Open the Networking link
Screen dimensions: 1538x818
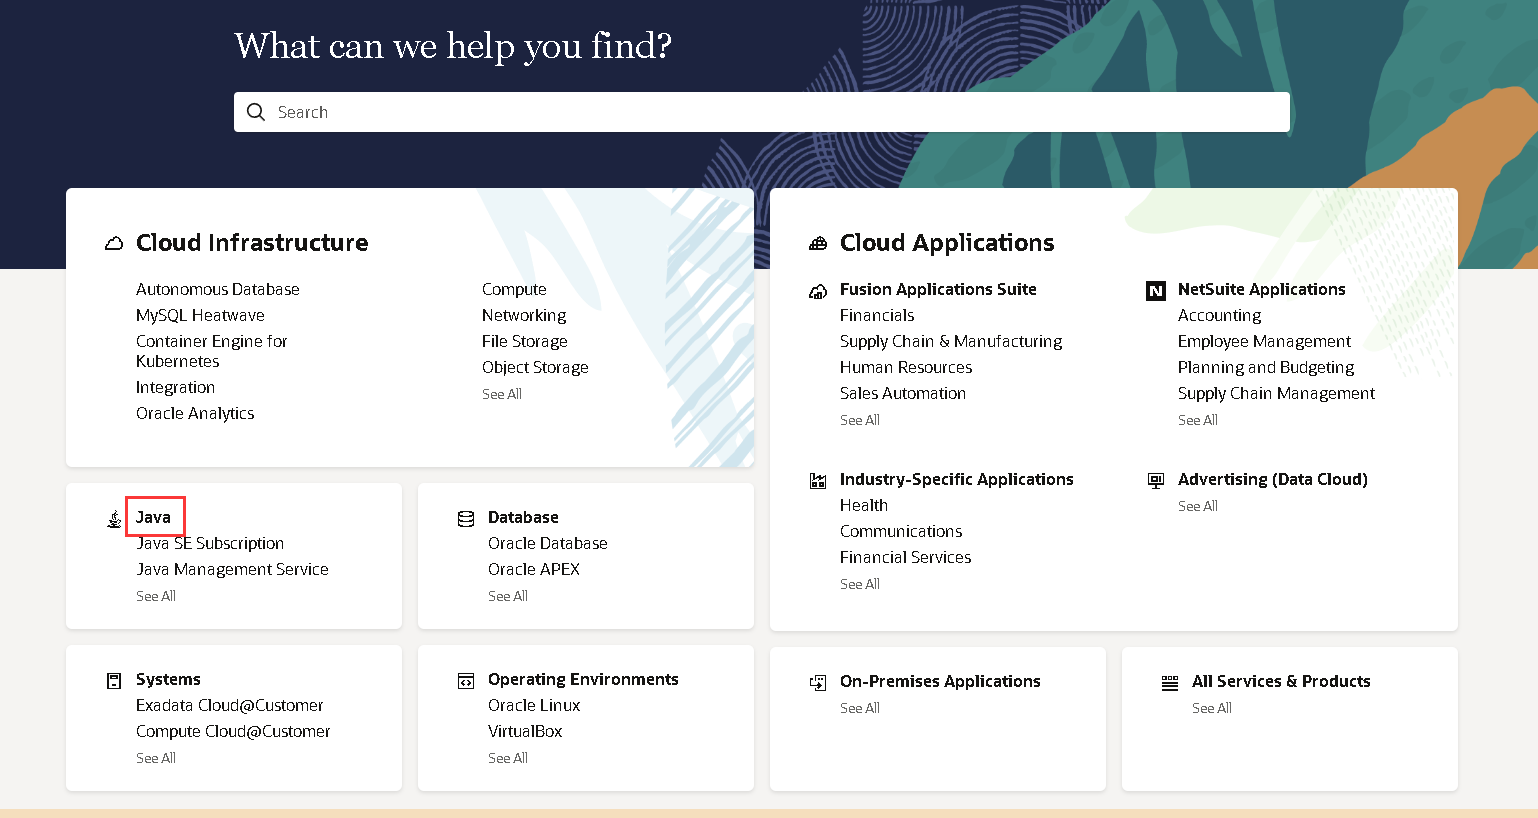(x=524, y=315)
